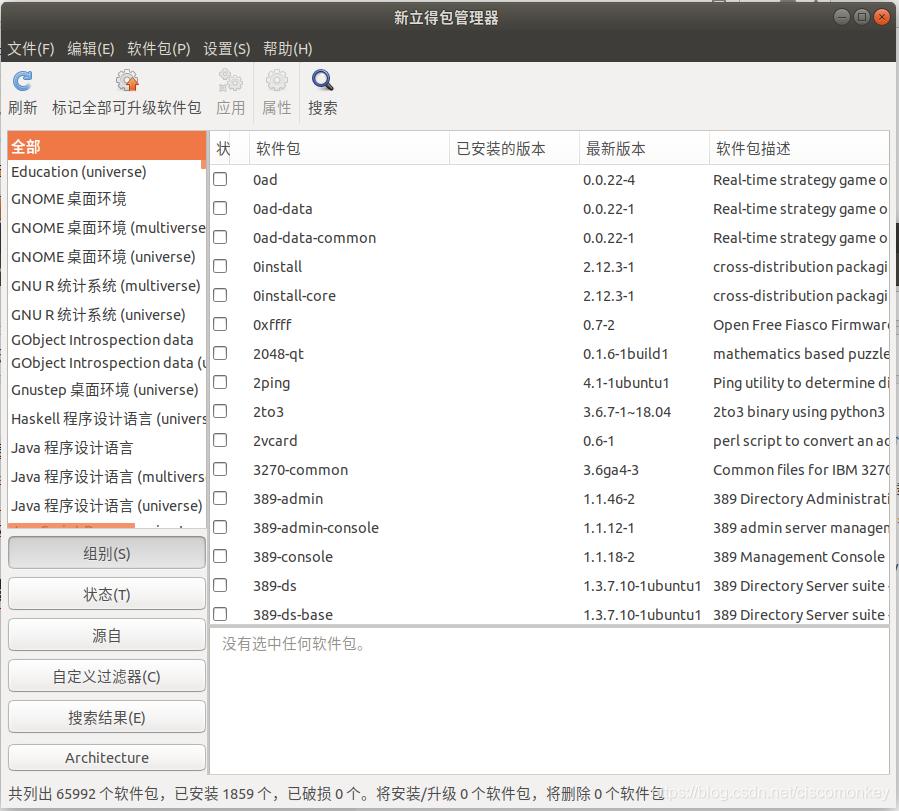Screen dimensions: 899x811
Task: Select GNOME 桌面环境 (multiverse) category
Action: pyautogui.click(x=107, y=228)
